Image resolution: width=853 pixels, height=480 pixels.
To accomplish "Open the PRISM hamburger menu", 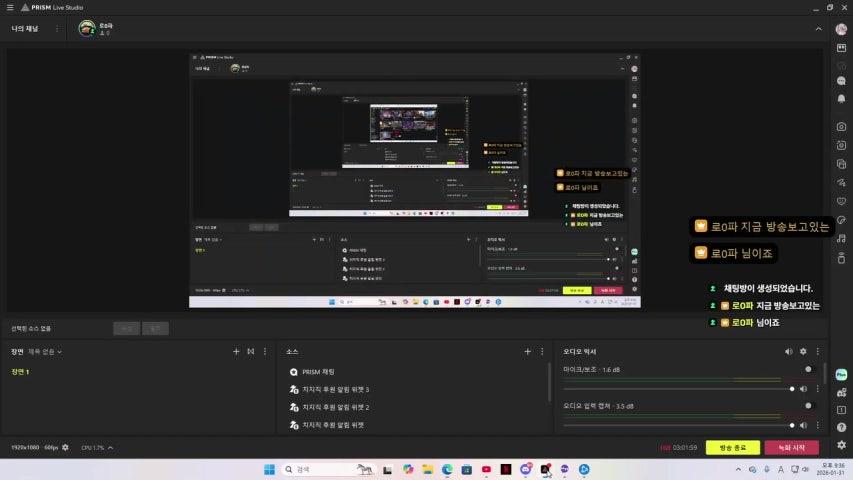I will [10, 8].
